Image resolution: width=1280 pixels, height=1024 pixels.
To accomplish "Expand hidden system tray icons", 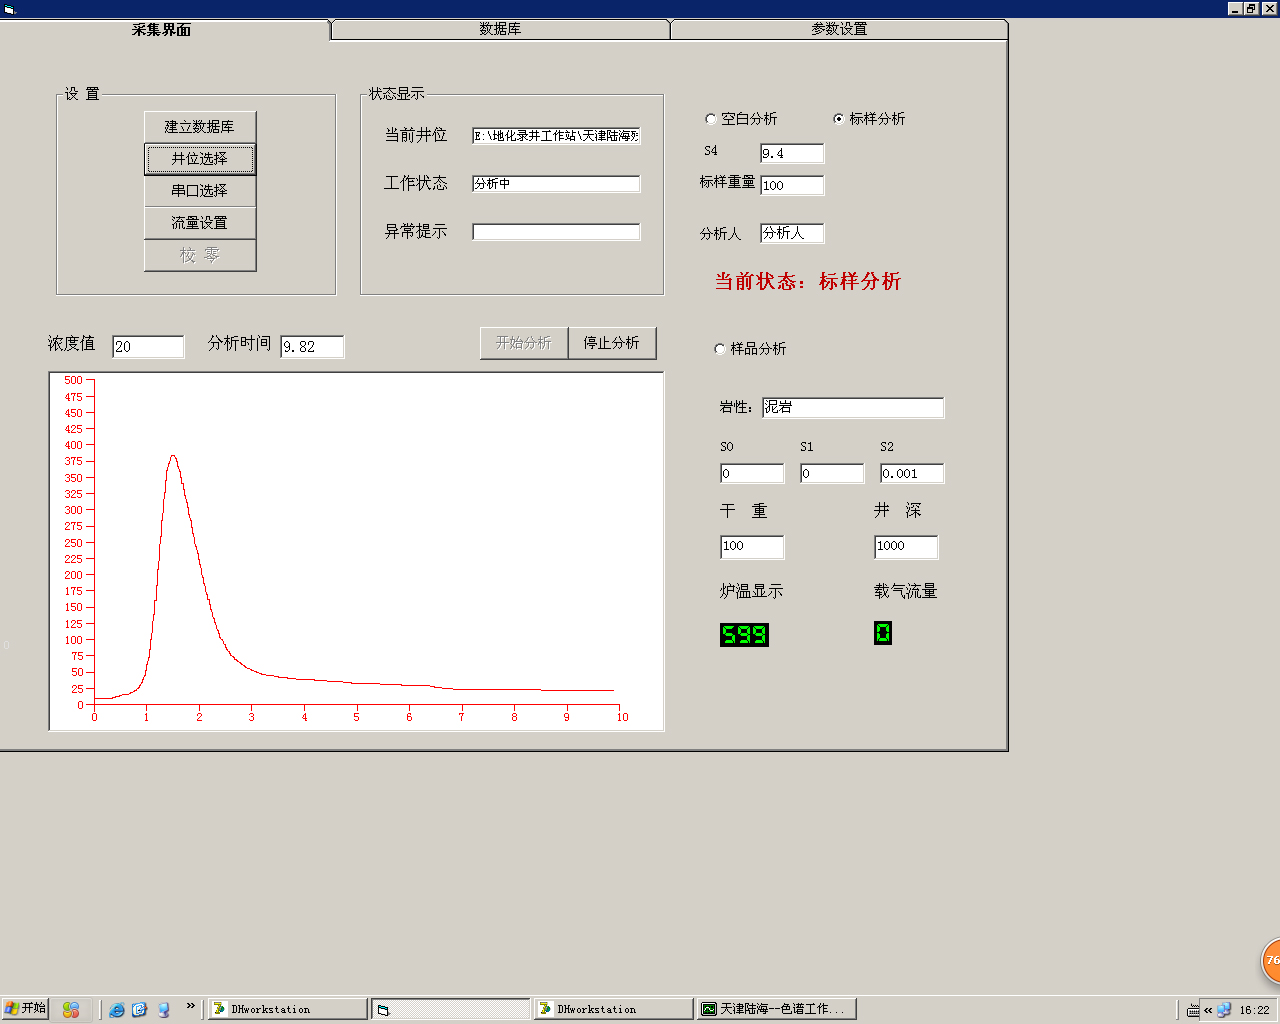I will [x=1208, y=1010].
